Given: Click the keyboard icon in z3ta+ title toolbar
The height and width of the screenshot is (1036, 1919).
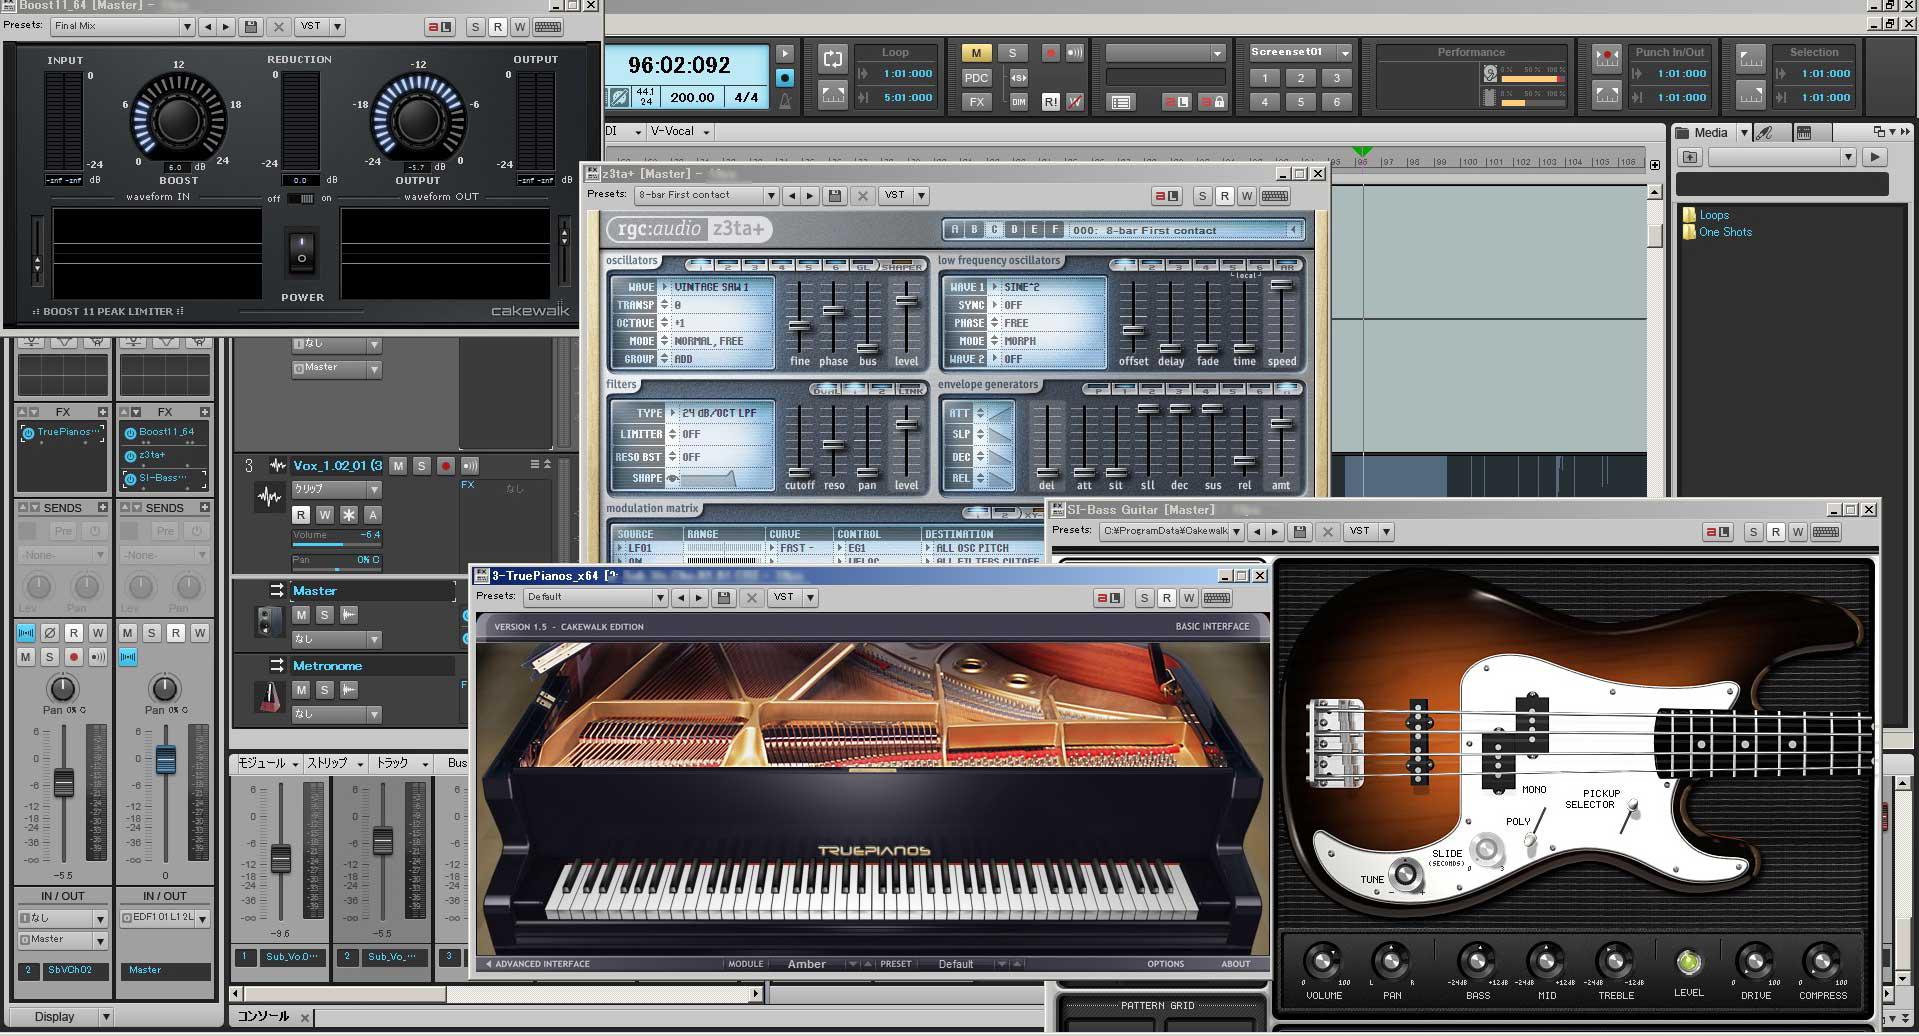Looking at the screenshot, I should tap(1274, 196).
